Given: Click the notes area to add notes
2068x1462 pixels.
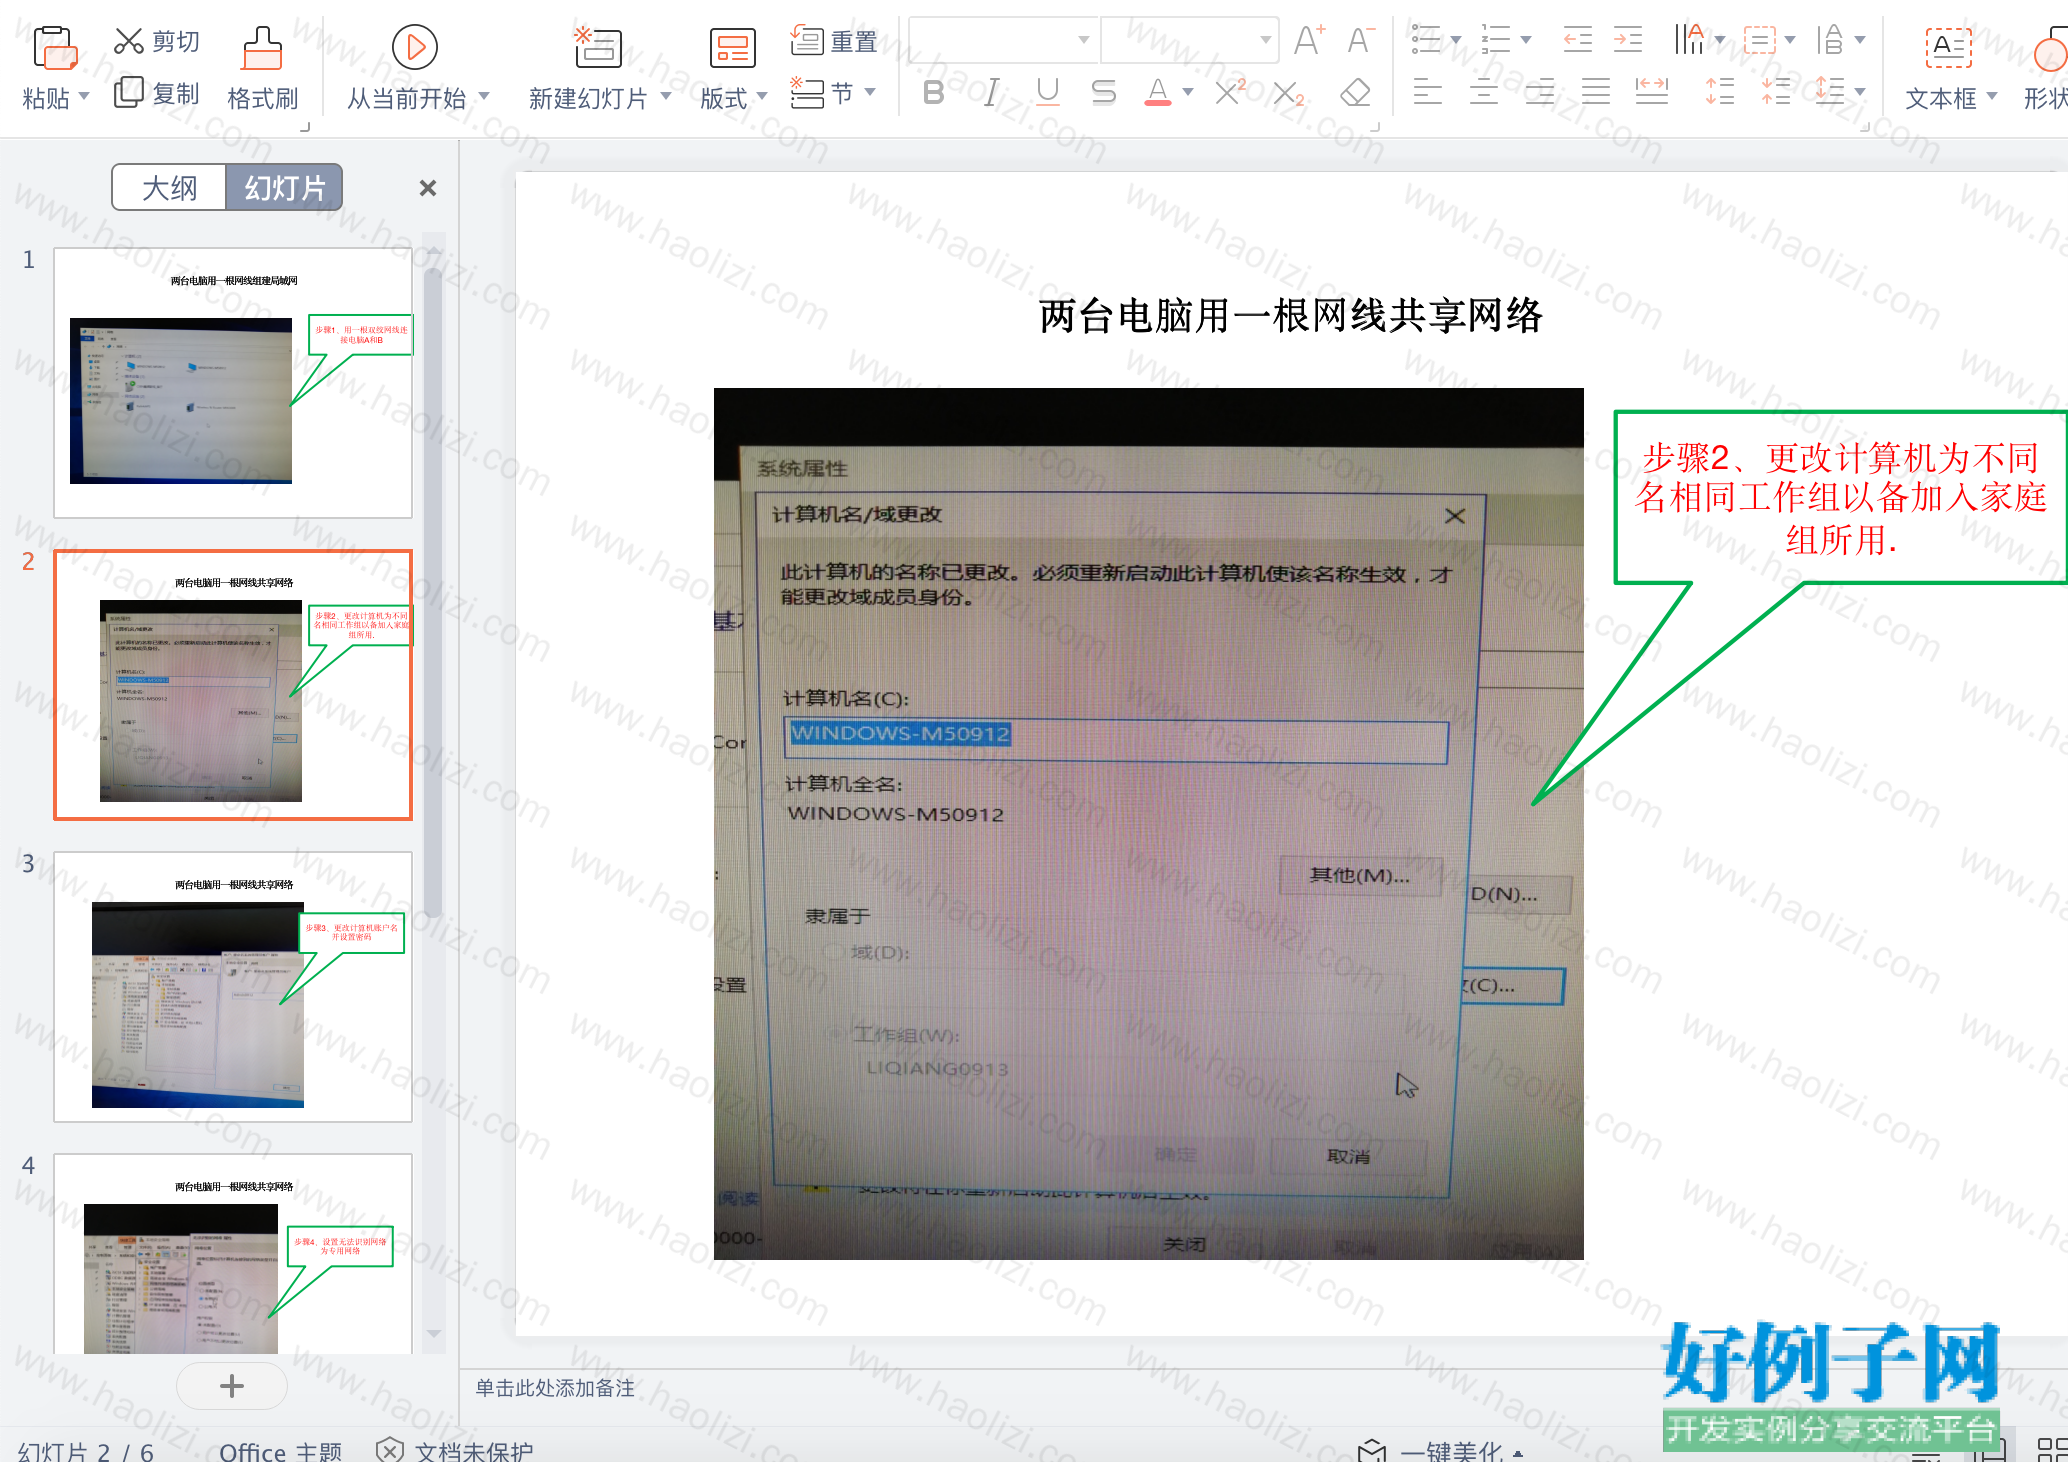Looking at the screenshot, I should point(555,1388).
